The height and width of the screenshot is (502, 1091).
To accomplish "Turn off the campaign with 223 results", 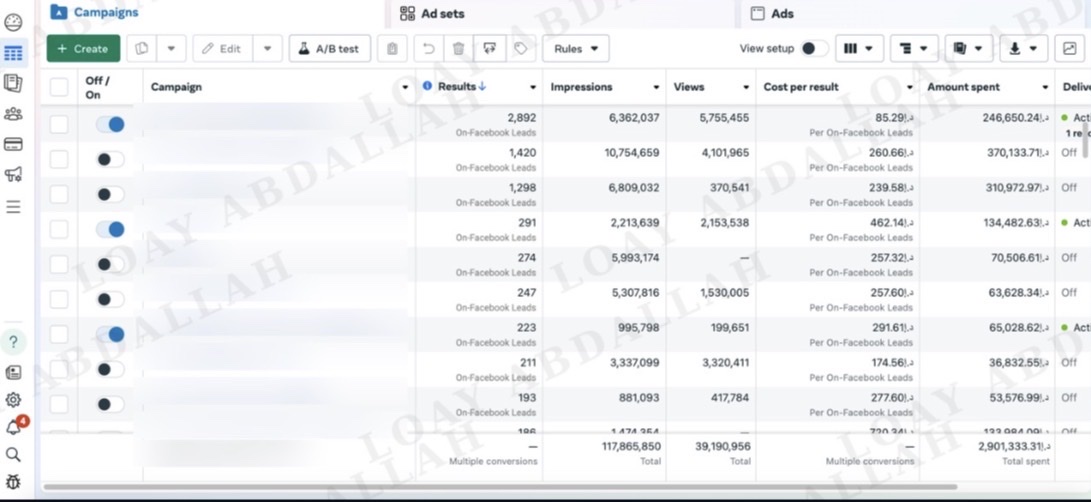I will click(x=110, y=335).
